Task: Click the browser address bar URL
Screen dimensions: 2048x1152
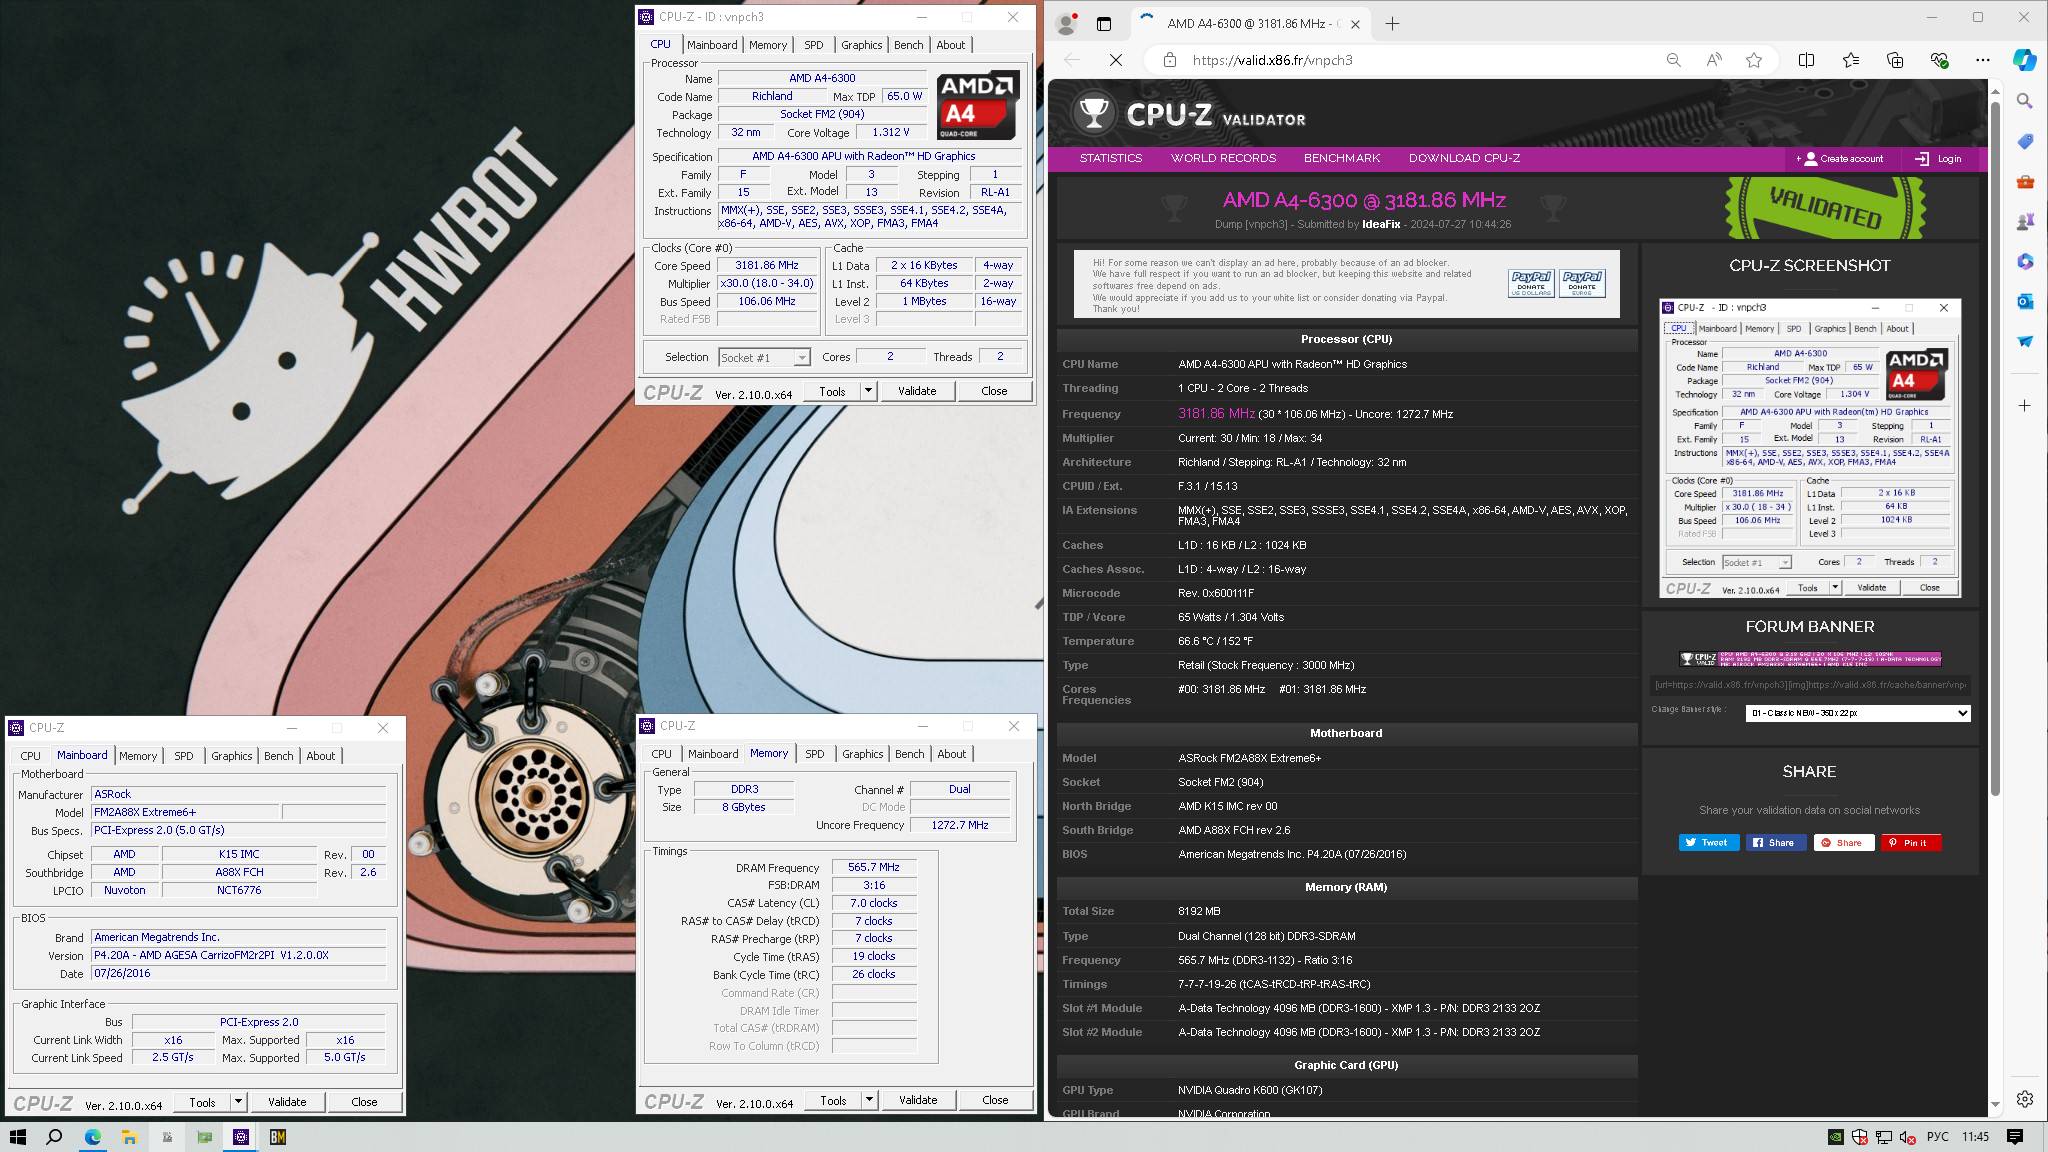Action: 1272,60
